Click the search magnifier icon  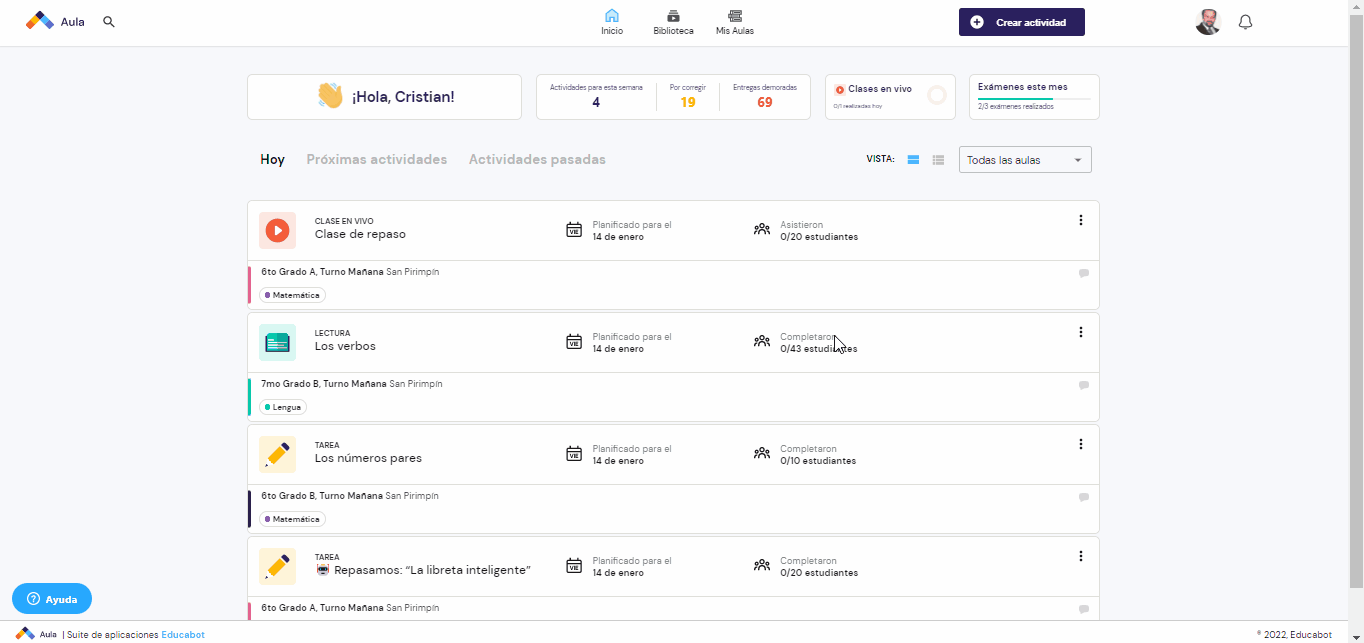point(109,21)
